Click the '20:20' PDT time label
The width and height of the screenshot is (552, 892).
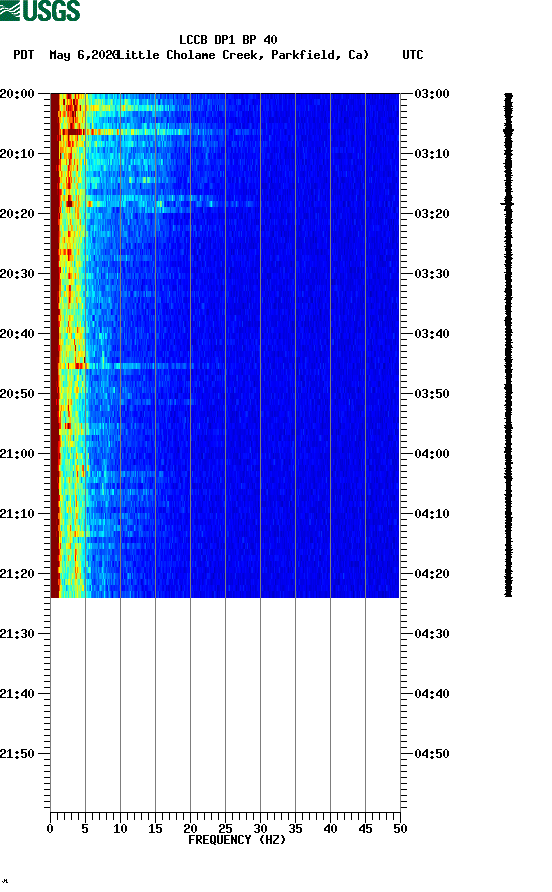click(17, 214)
